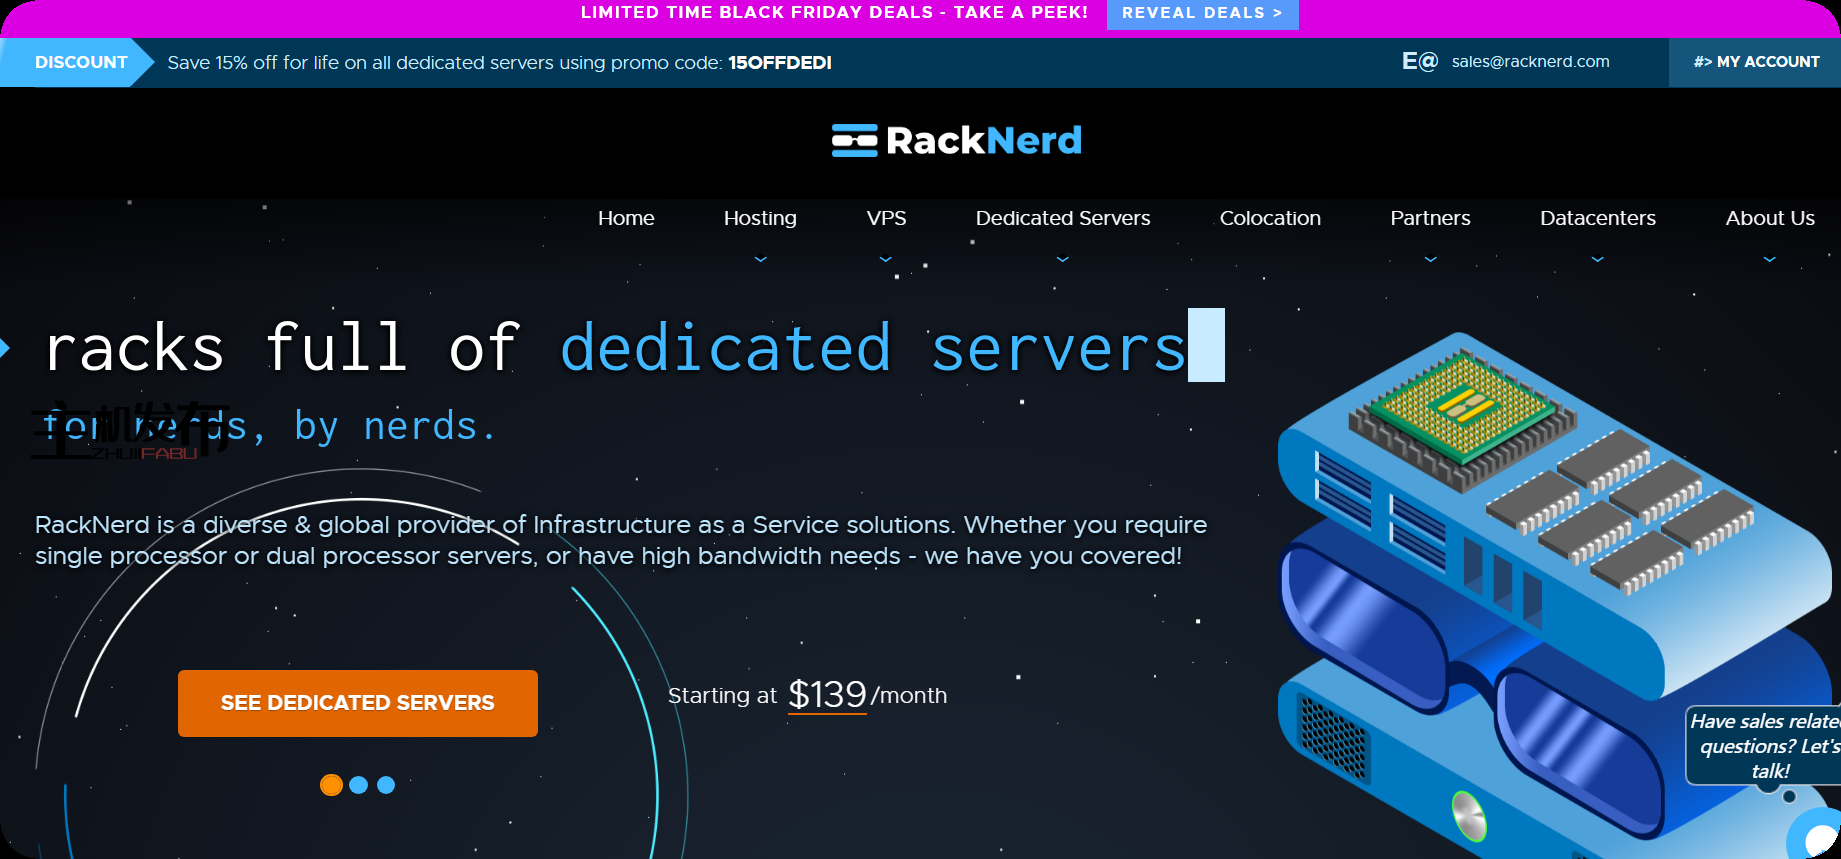Go to the Home menu item
Viewport: 1841px width, 859px height.
pos(626,218)
